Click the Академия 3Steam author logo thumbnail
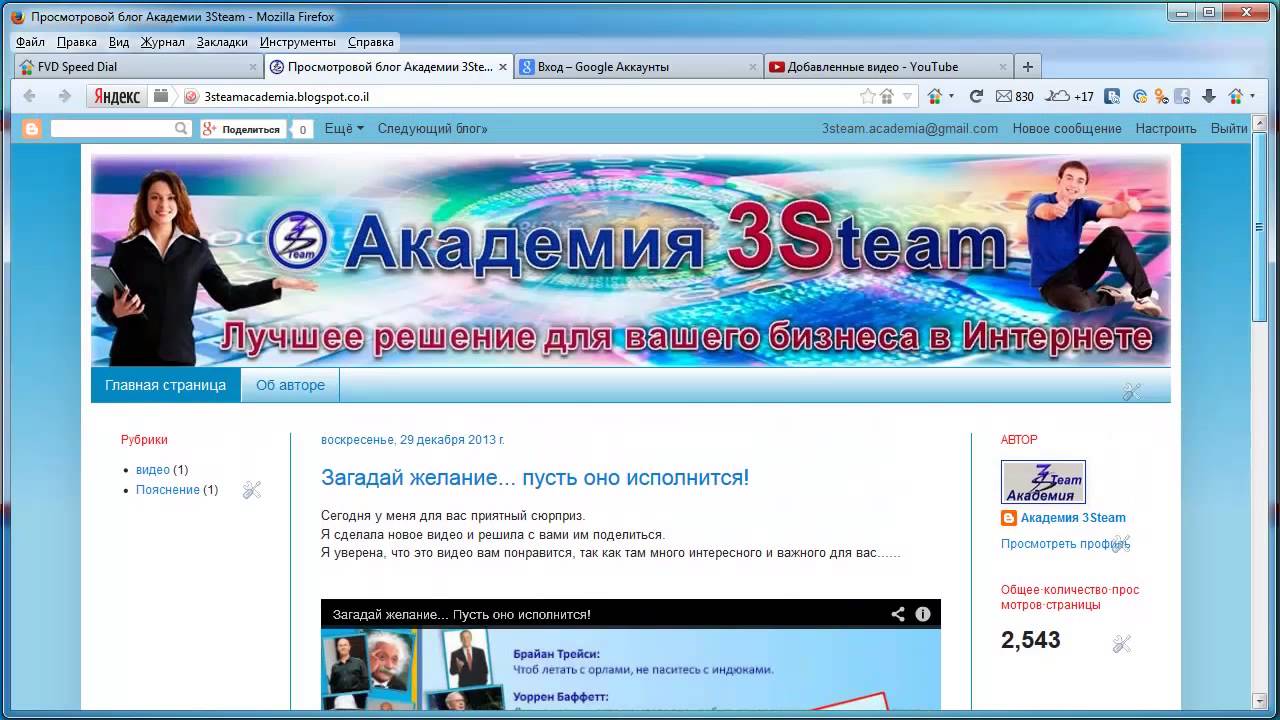The height and width of the screenshot is (720, 1280). tap(1043, 482)
